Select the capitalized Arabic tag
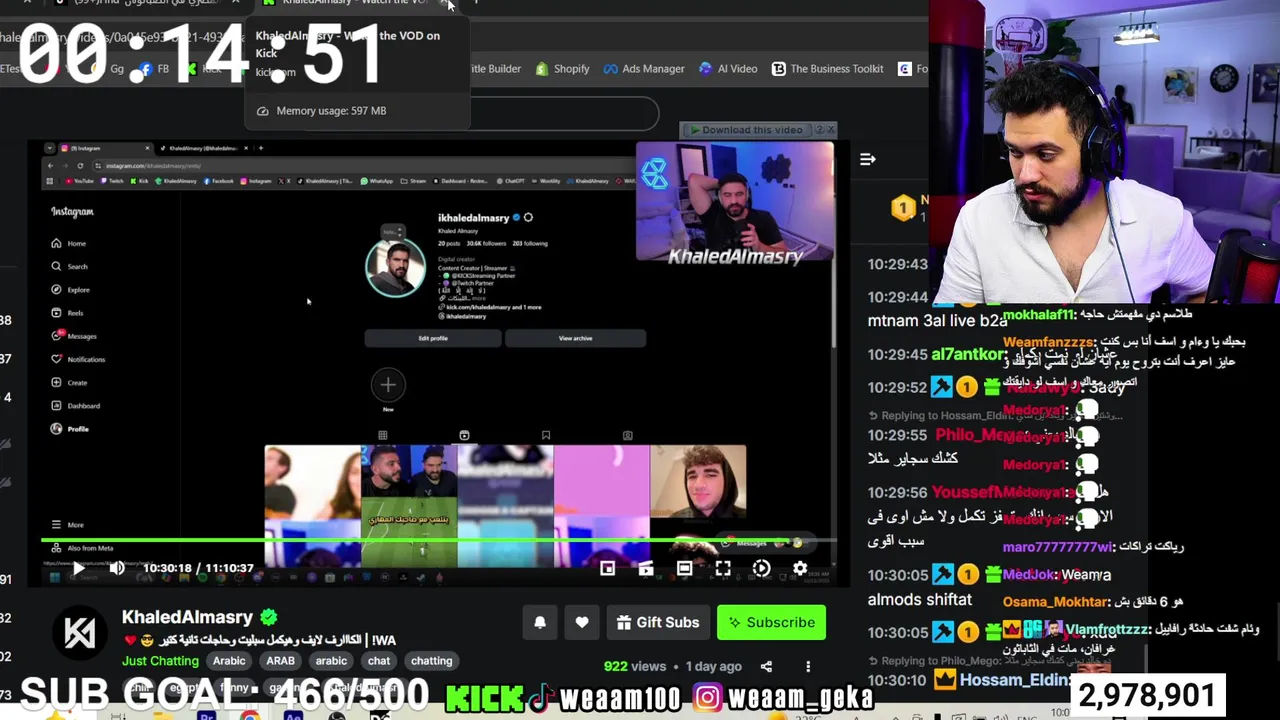Image resolution: width=1280 pixels, height=720 pixels. [229, 661]
